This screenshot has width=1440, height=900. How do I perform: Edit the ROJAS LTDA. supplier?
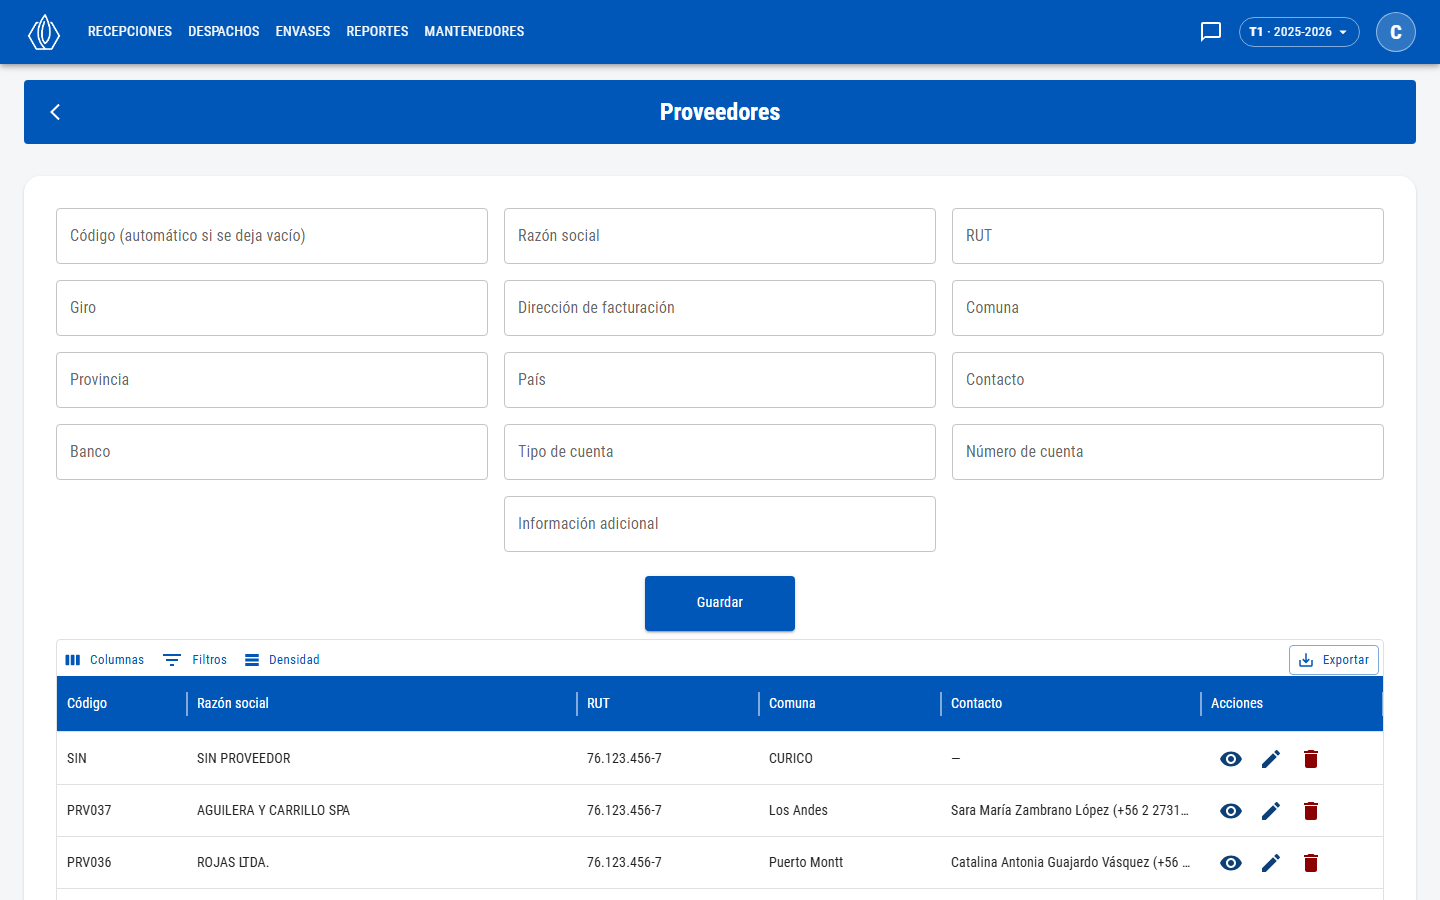click(x=1271, y=863)
